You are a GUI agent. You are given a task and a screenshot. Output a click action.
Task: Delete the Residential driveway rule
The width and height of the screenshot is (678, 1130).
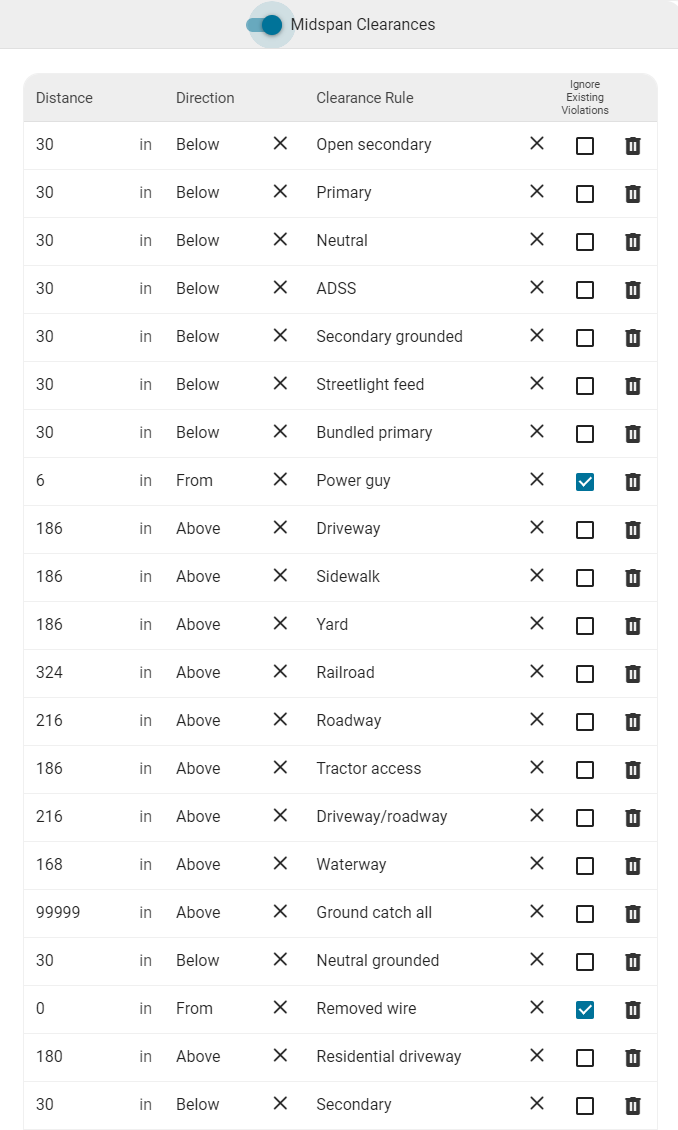click(633, 1057)
